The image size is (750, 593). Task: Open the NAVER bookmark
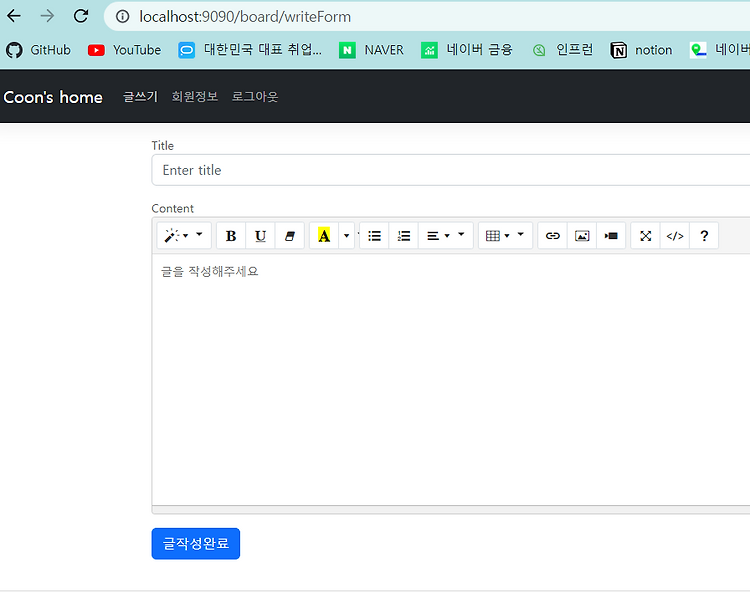click(371, 50)
